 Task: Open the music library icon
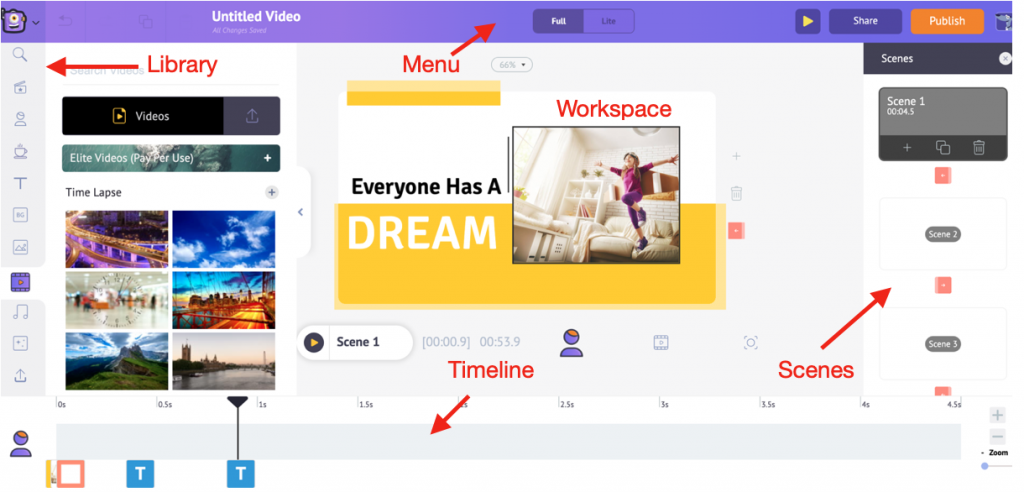point(20,312)
